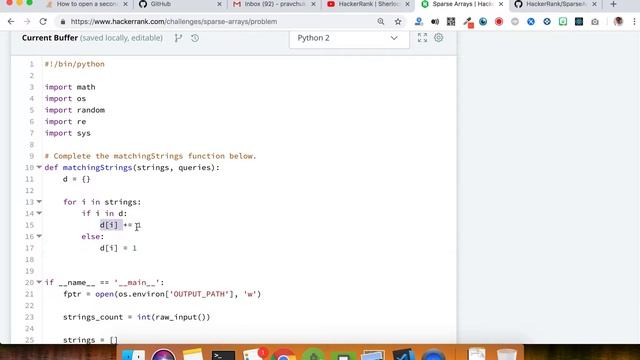Open Terminal from the dock
This screenshot has width=640, height=360.
223,355
